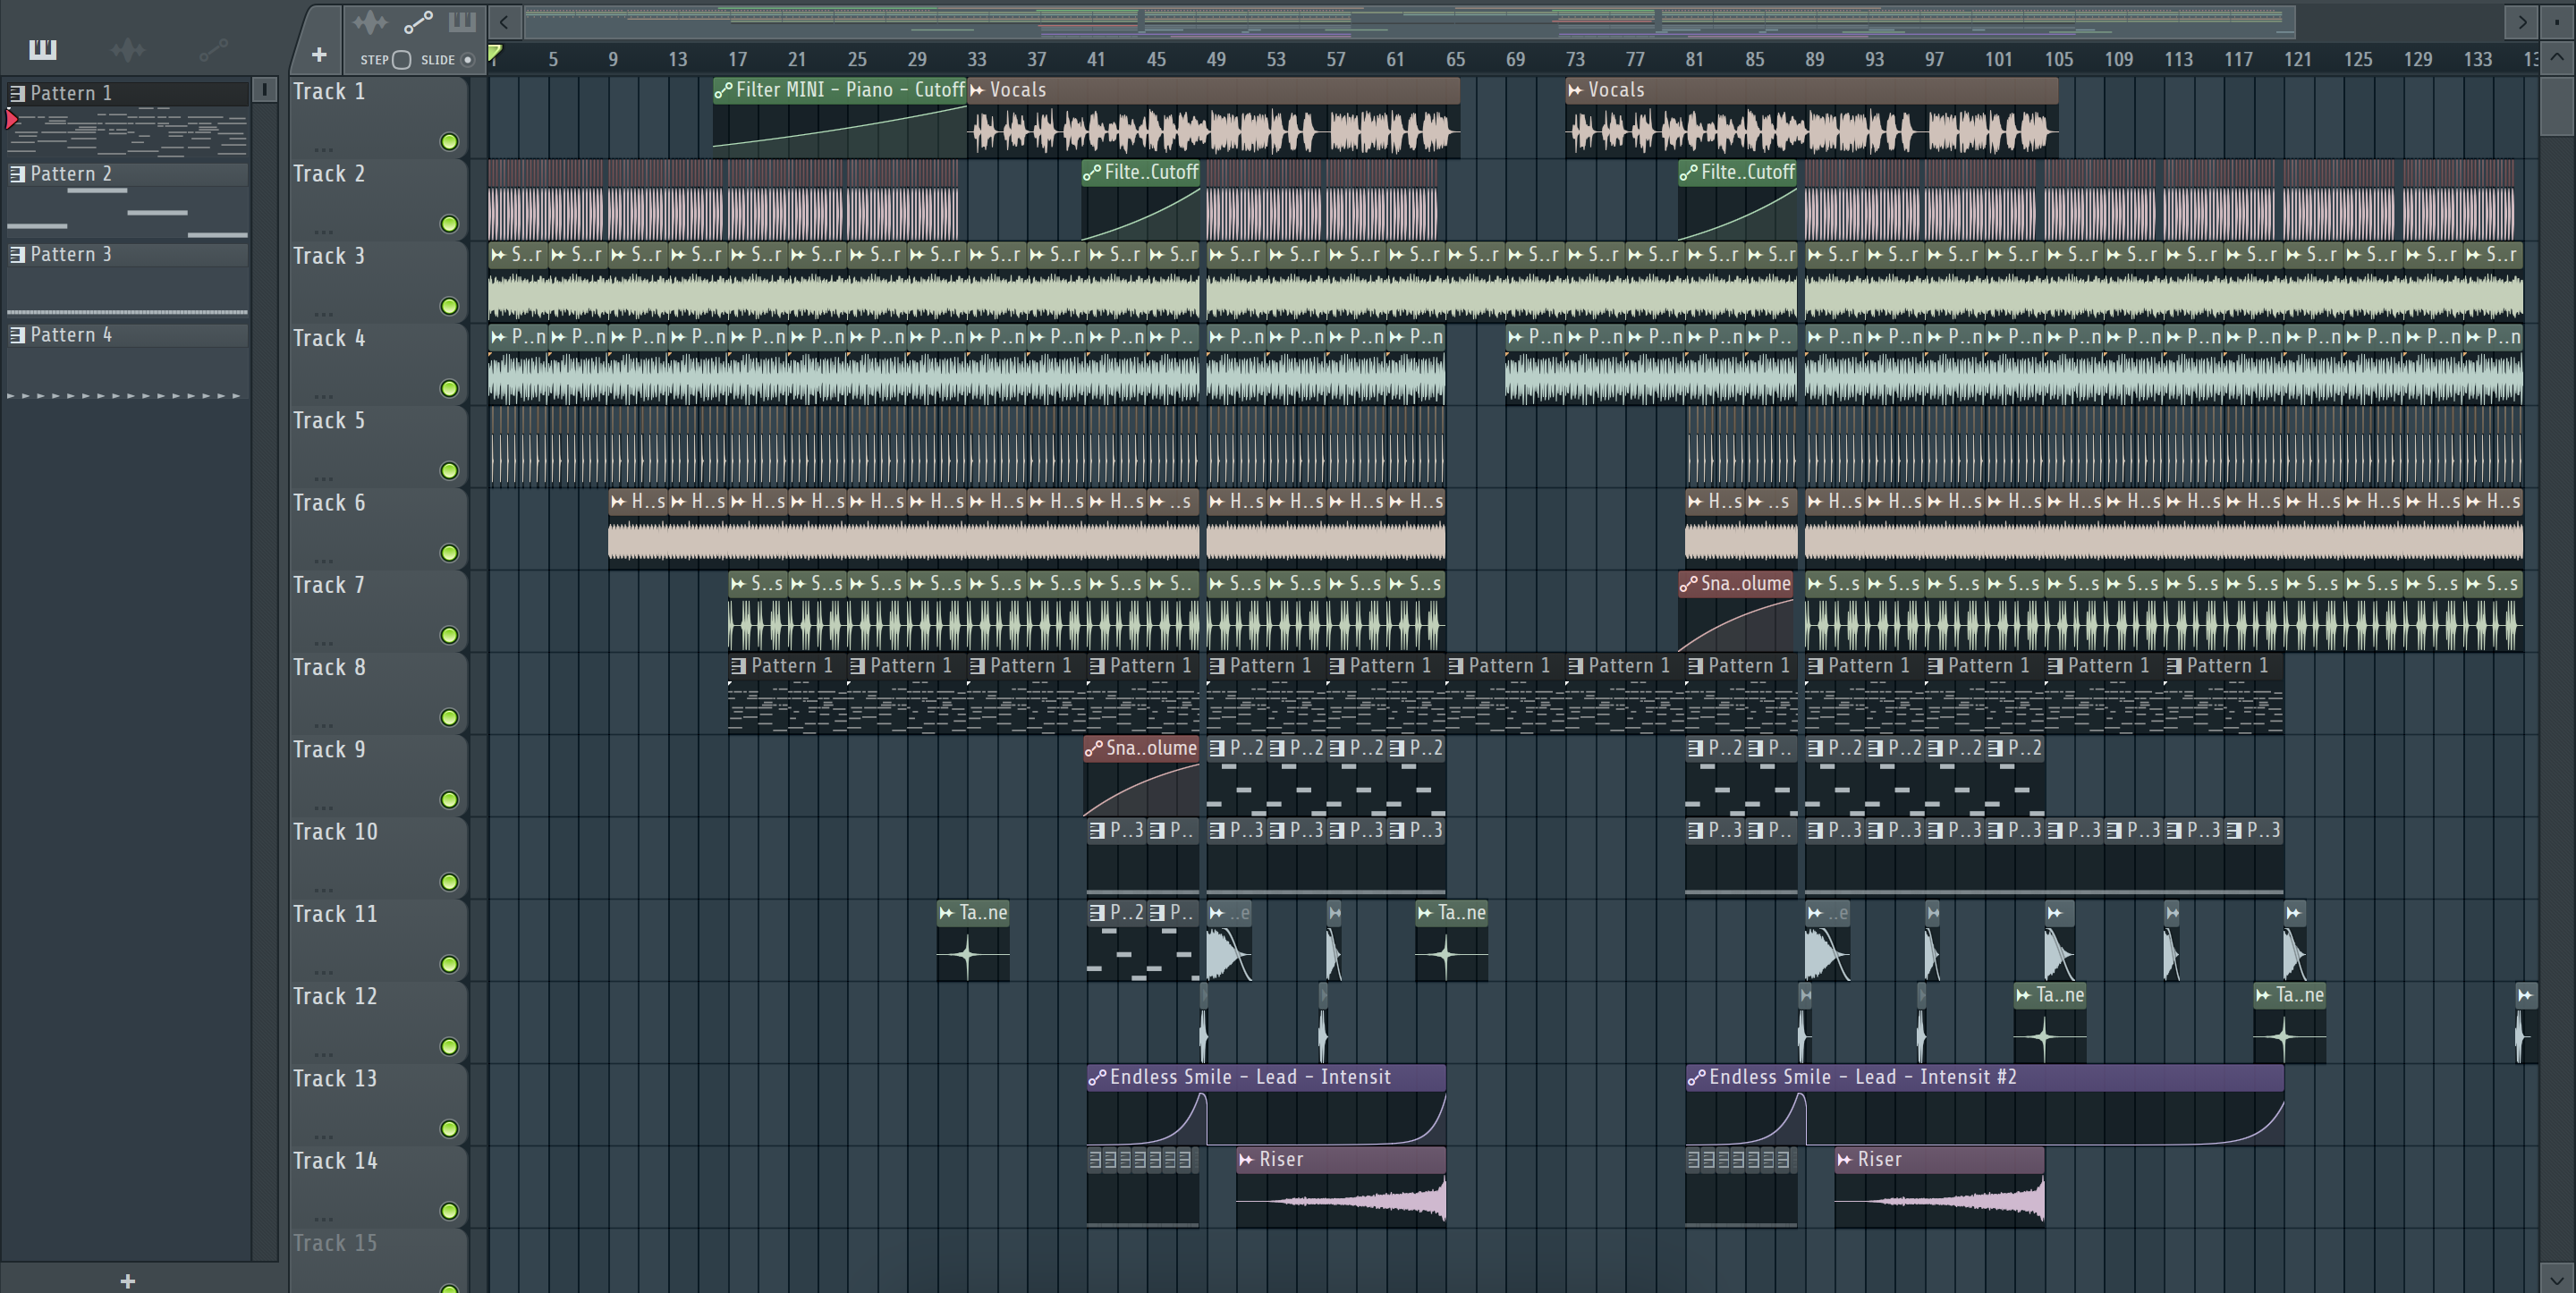Open the second Riser clip menu

point(1845,1159)
